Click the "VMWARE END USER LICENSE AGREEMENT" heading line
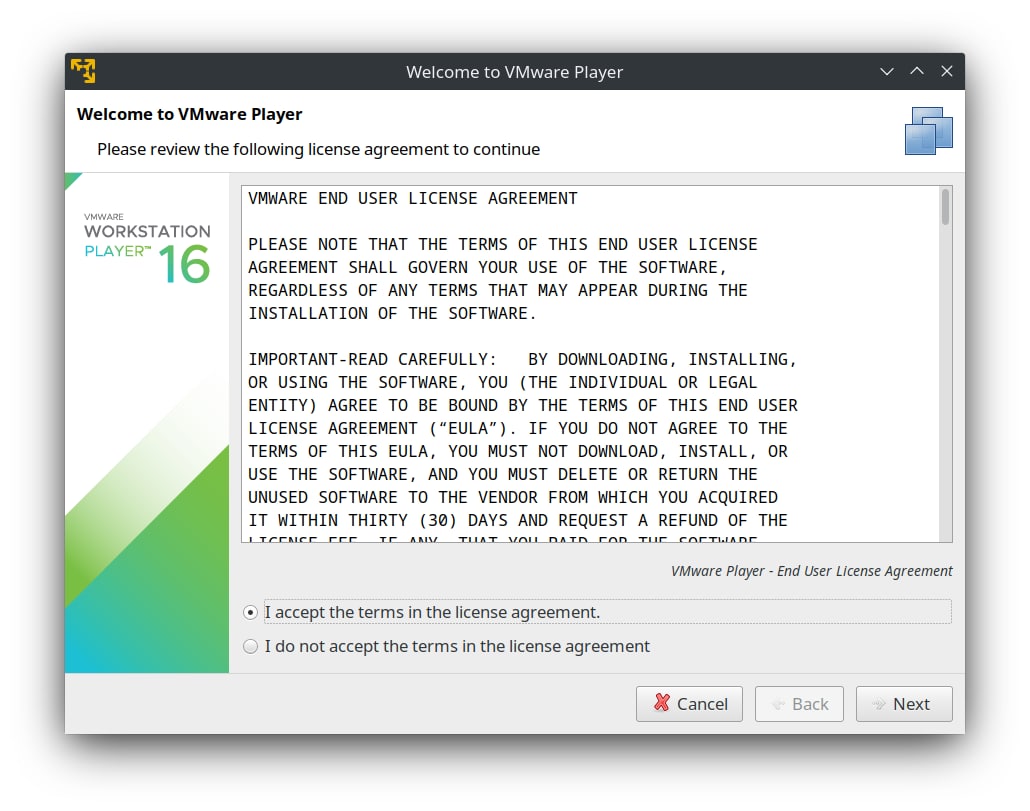This screenshot has height=811, width=1030. [413, 198]
